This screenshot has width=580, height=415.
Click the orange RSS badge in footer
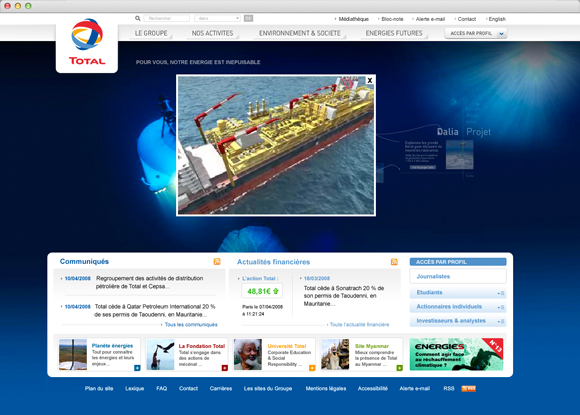pyautogui.click(x=468, y=388)
